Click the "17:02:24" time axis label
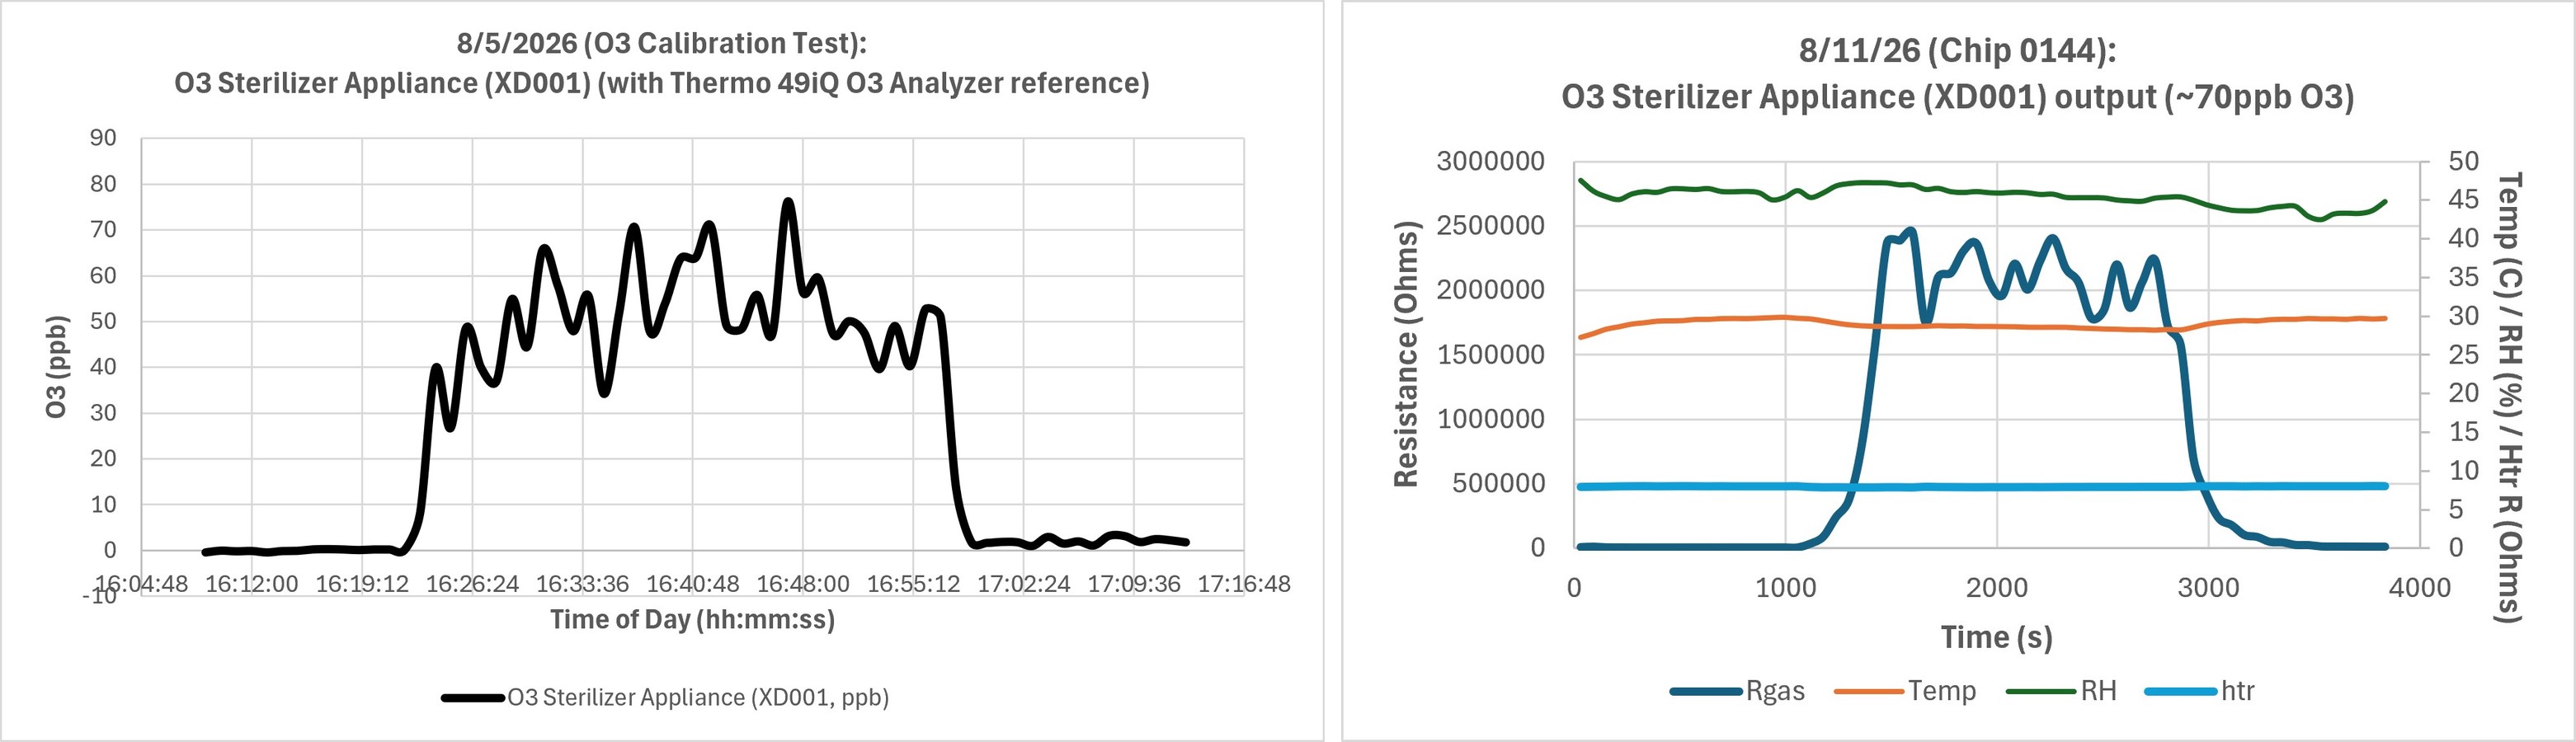This screenshot has height=742, width=2576. (x=1023, y=584)
